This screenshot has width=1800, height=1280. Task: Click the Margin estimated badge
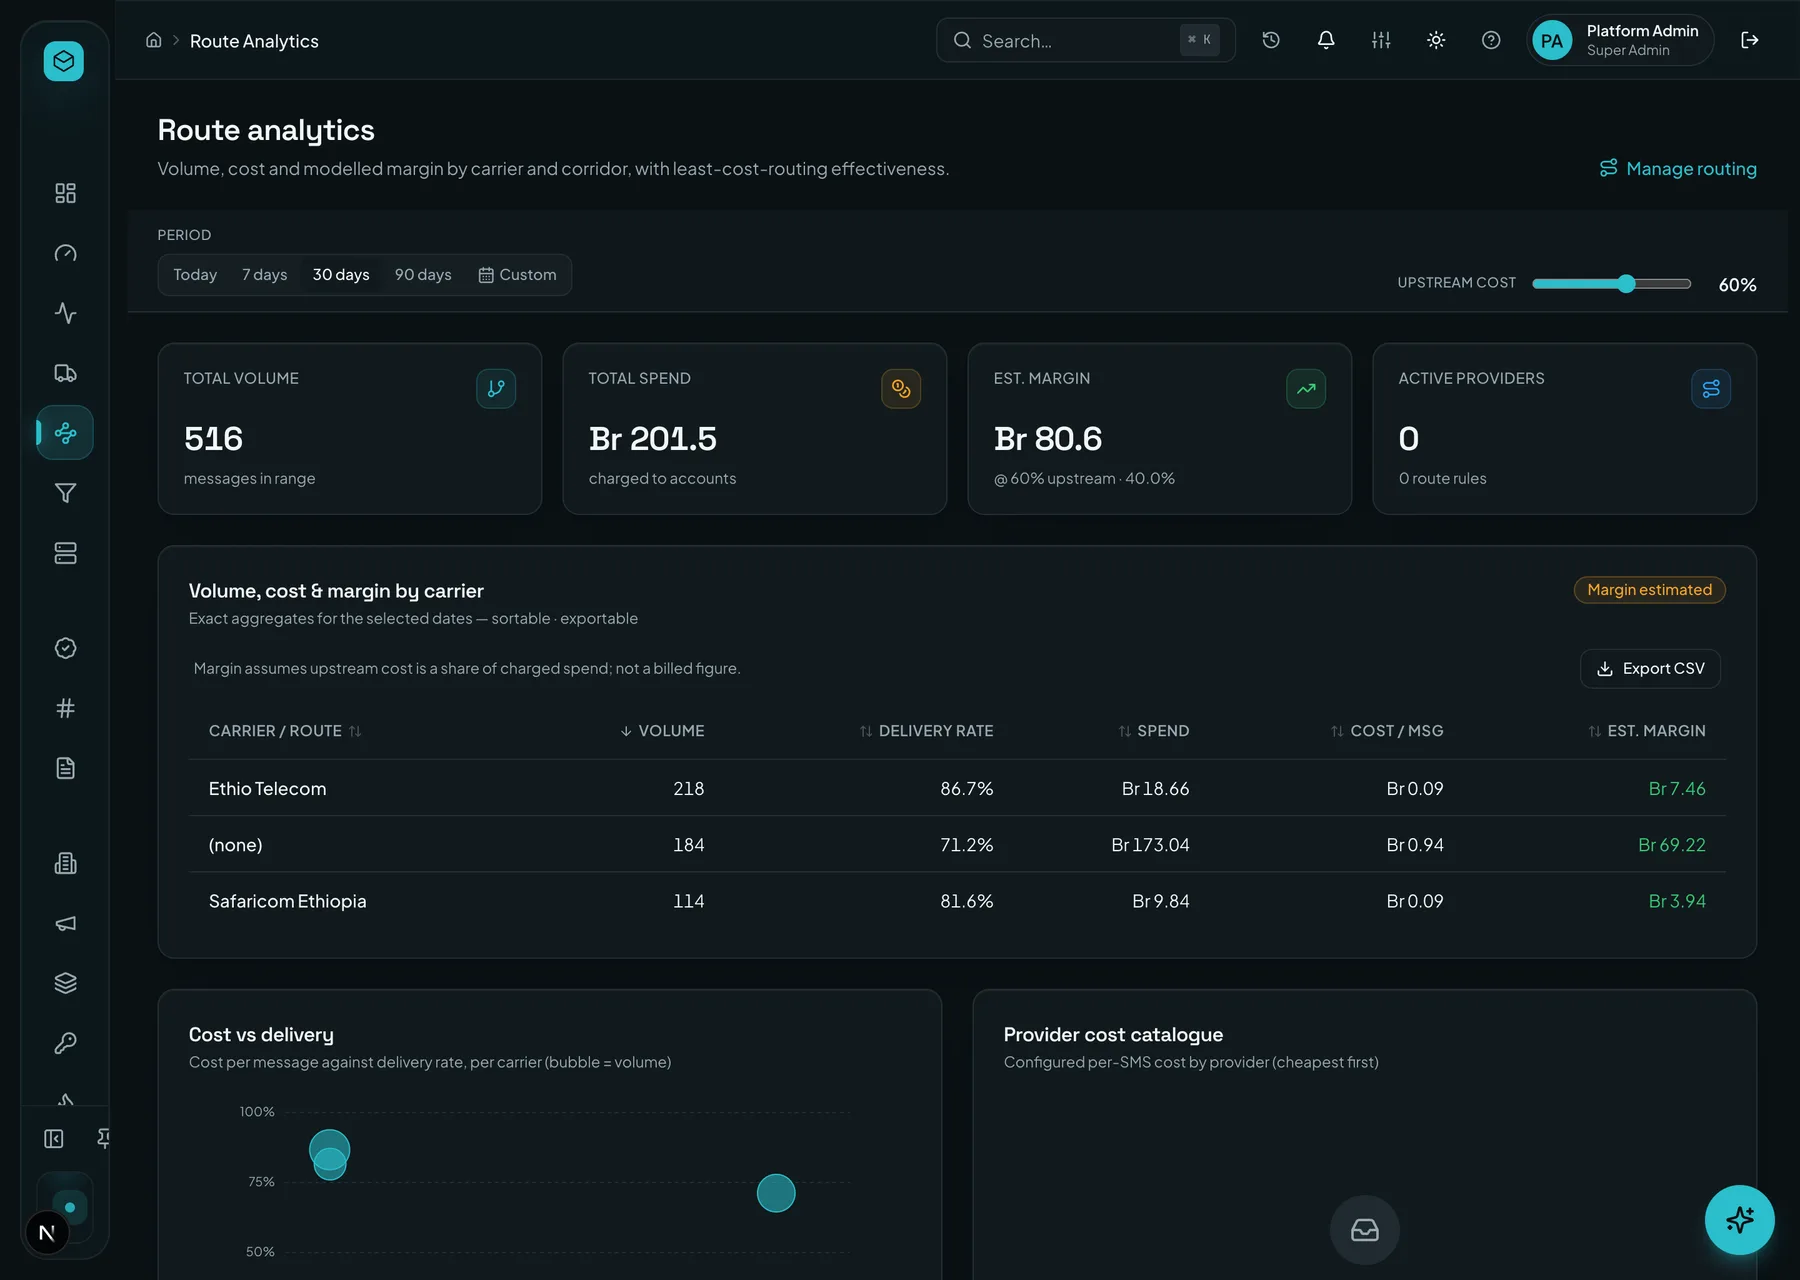coord(1649,590)
